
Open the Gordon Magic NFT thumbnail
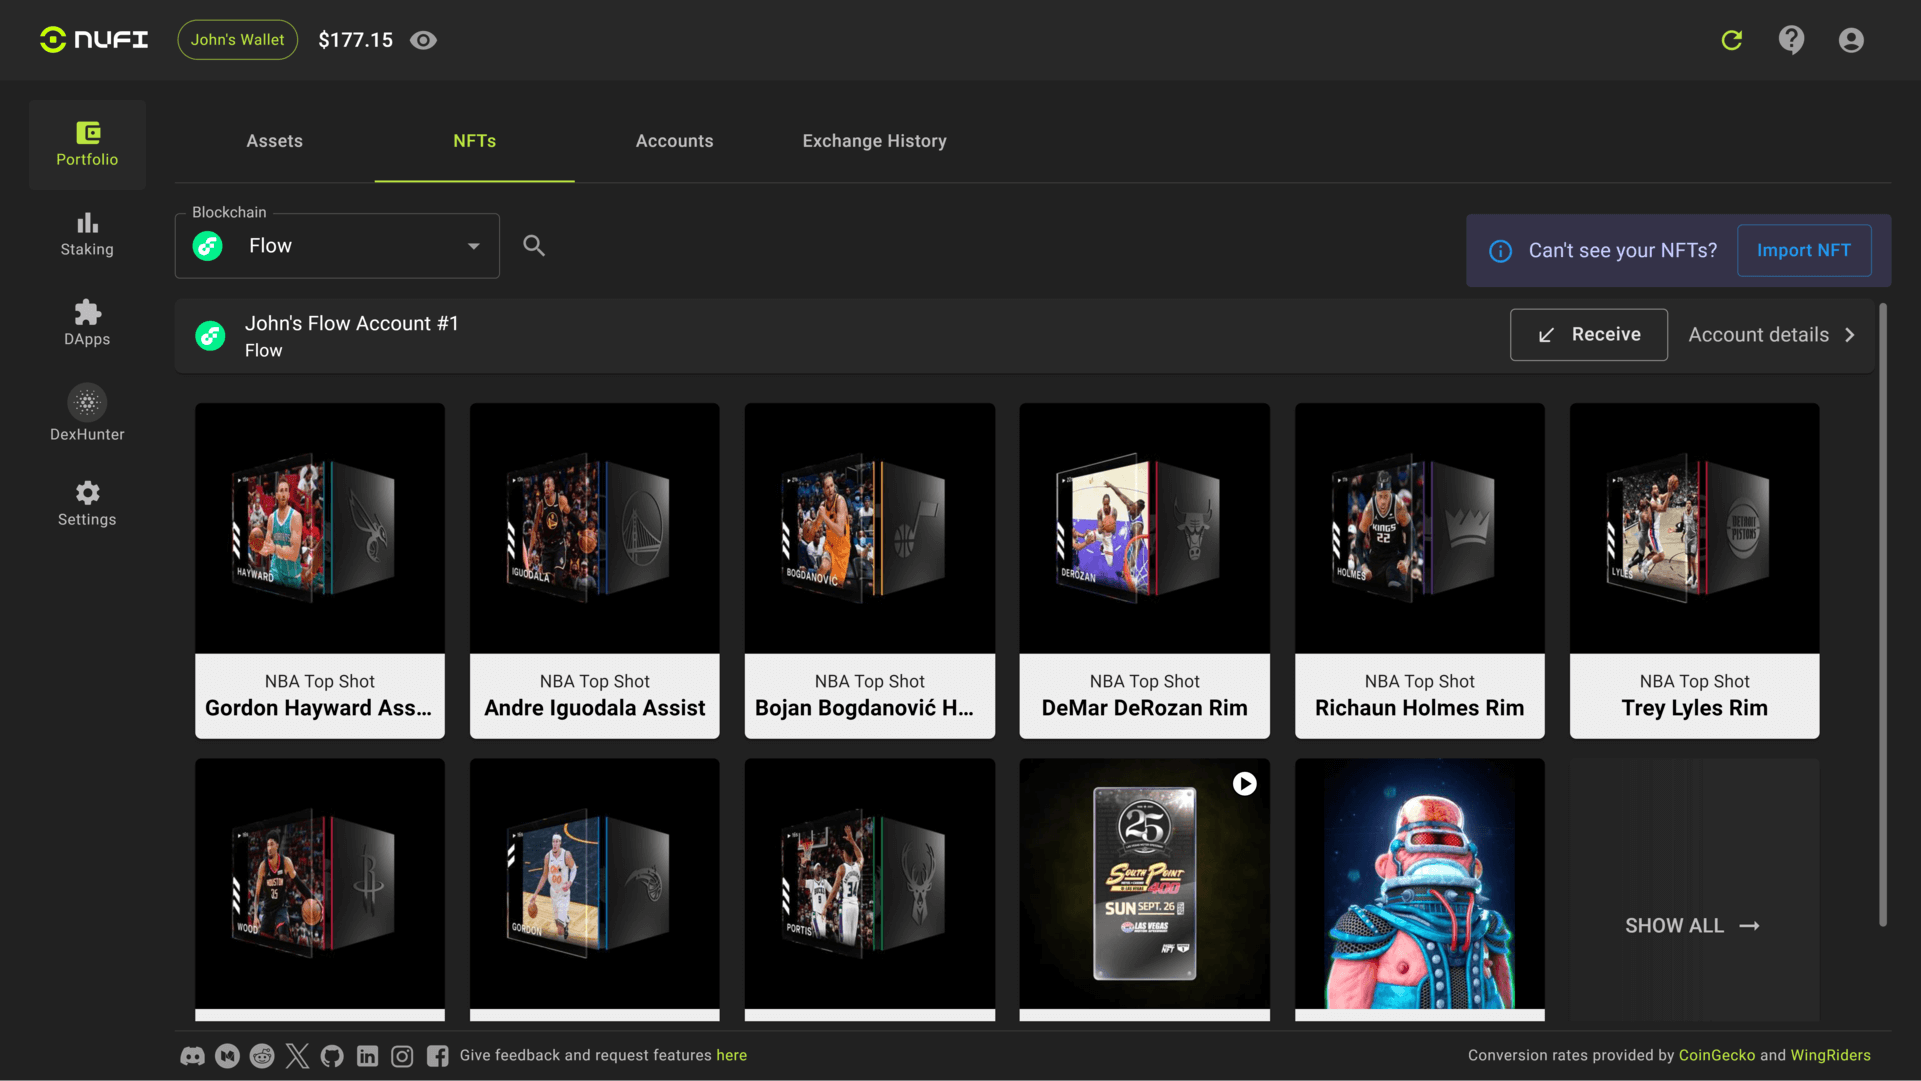595,884
